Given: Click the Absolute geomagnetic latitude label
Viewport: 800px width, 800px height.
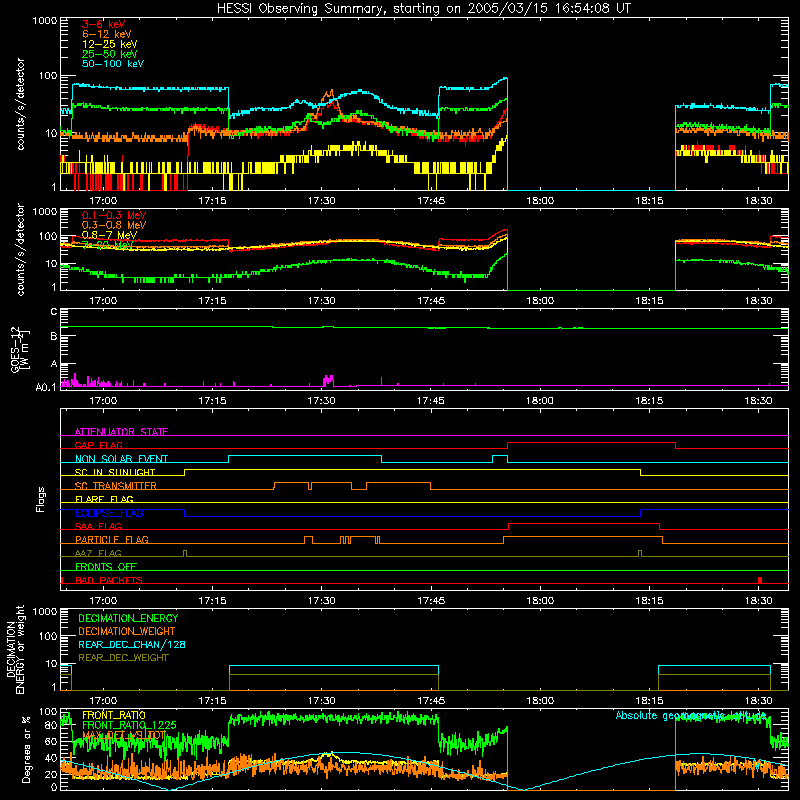Looking at the screenshot, I should point(691,716).
